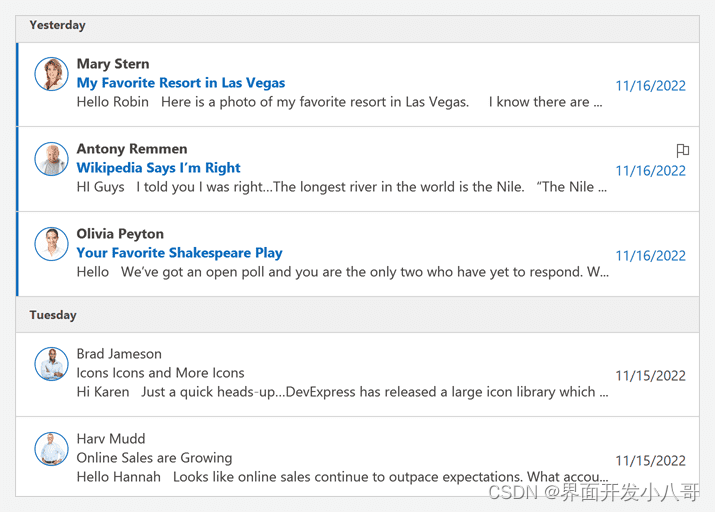This screenshot has width=715, height=512.
Task: Click Antony Remmen's avatar photo
Action: point(51,159)
